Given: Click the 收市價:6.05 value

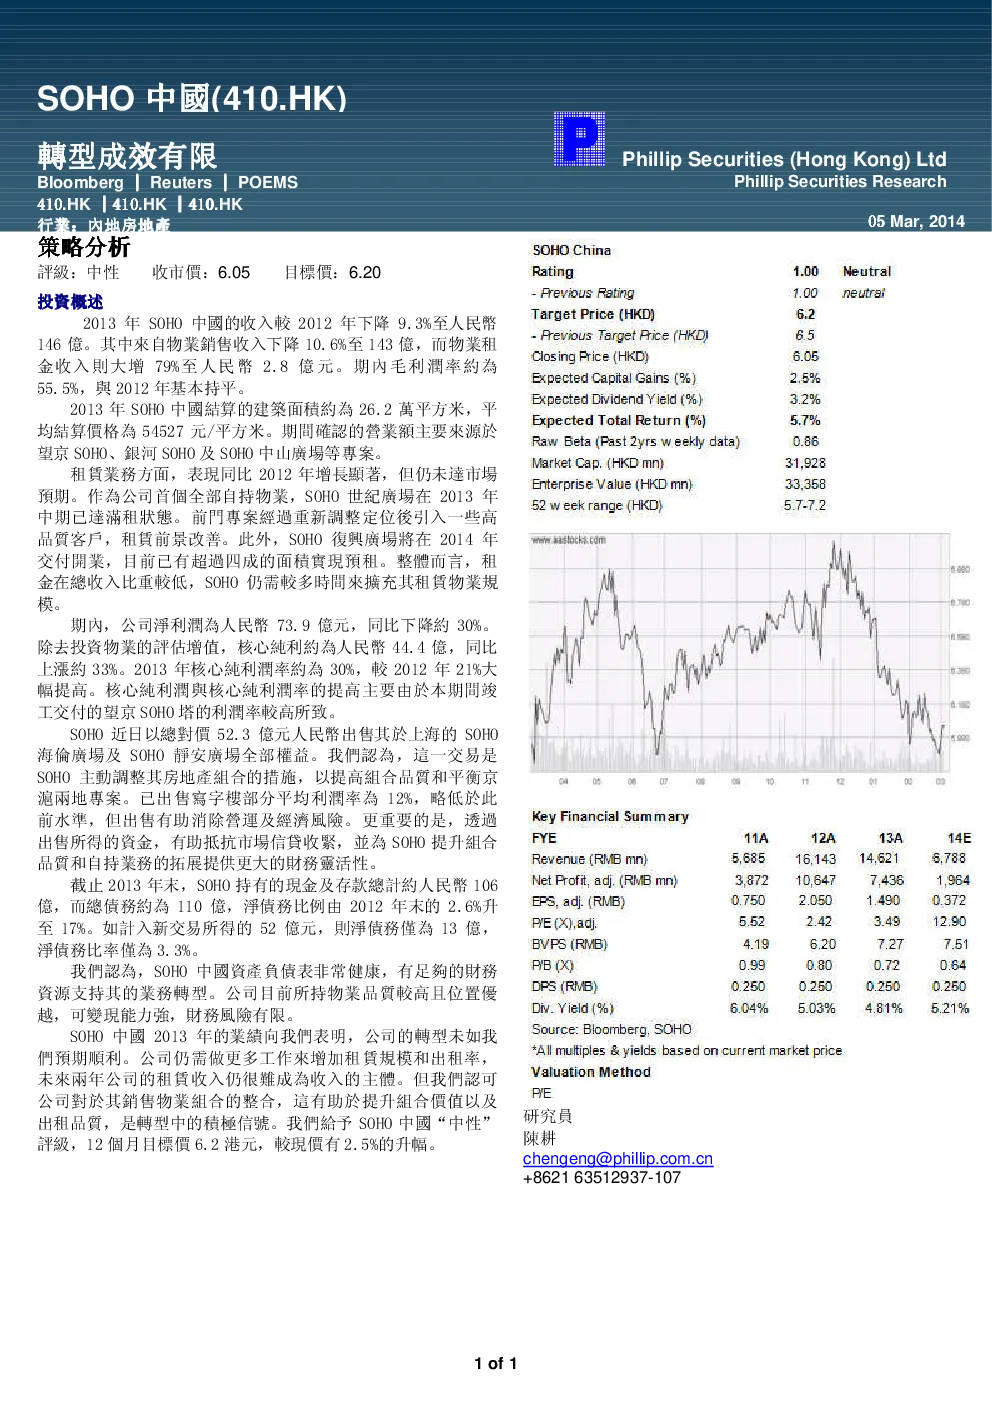Looking at the screenshot, I should pyautogui.click(x=201, y=273).
